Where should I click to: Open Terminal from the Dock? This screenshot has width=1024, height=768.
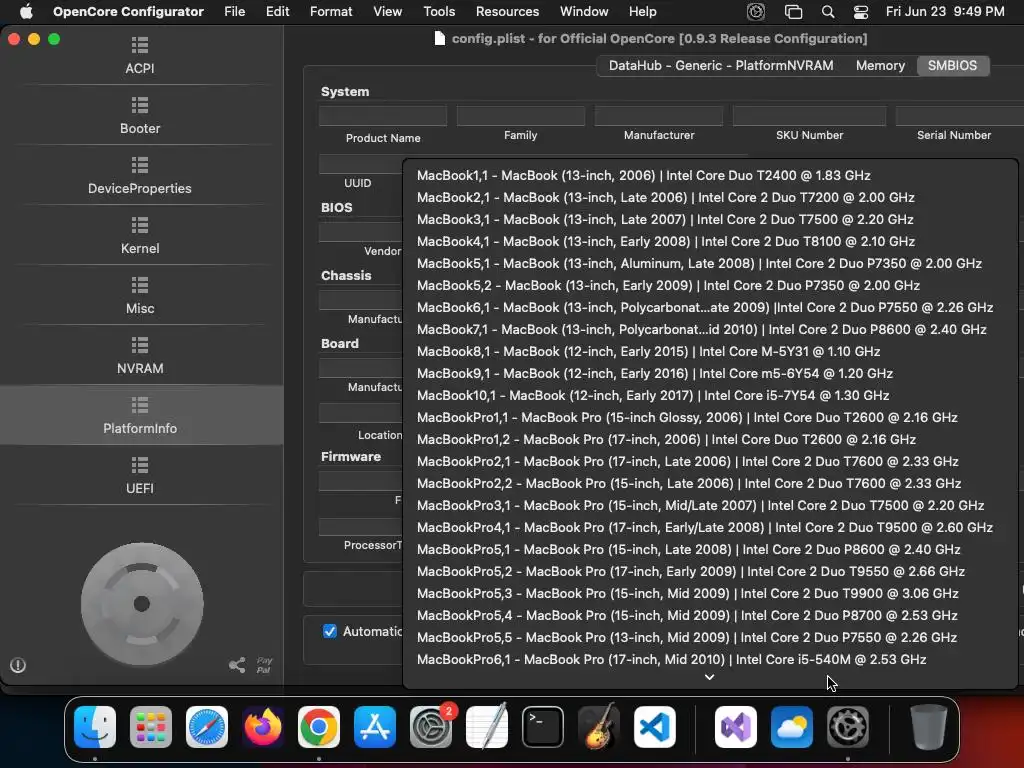pos(543,727)
